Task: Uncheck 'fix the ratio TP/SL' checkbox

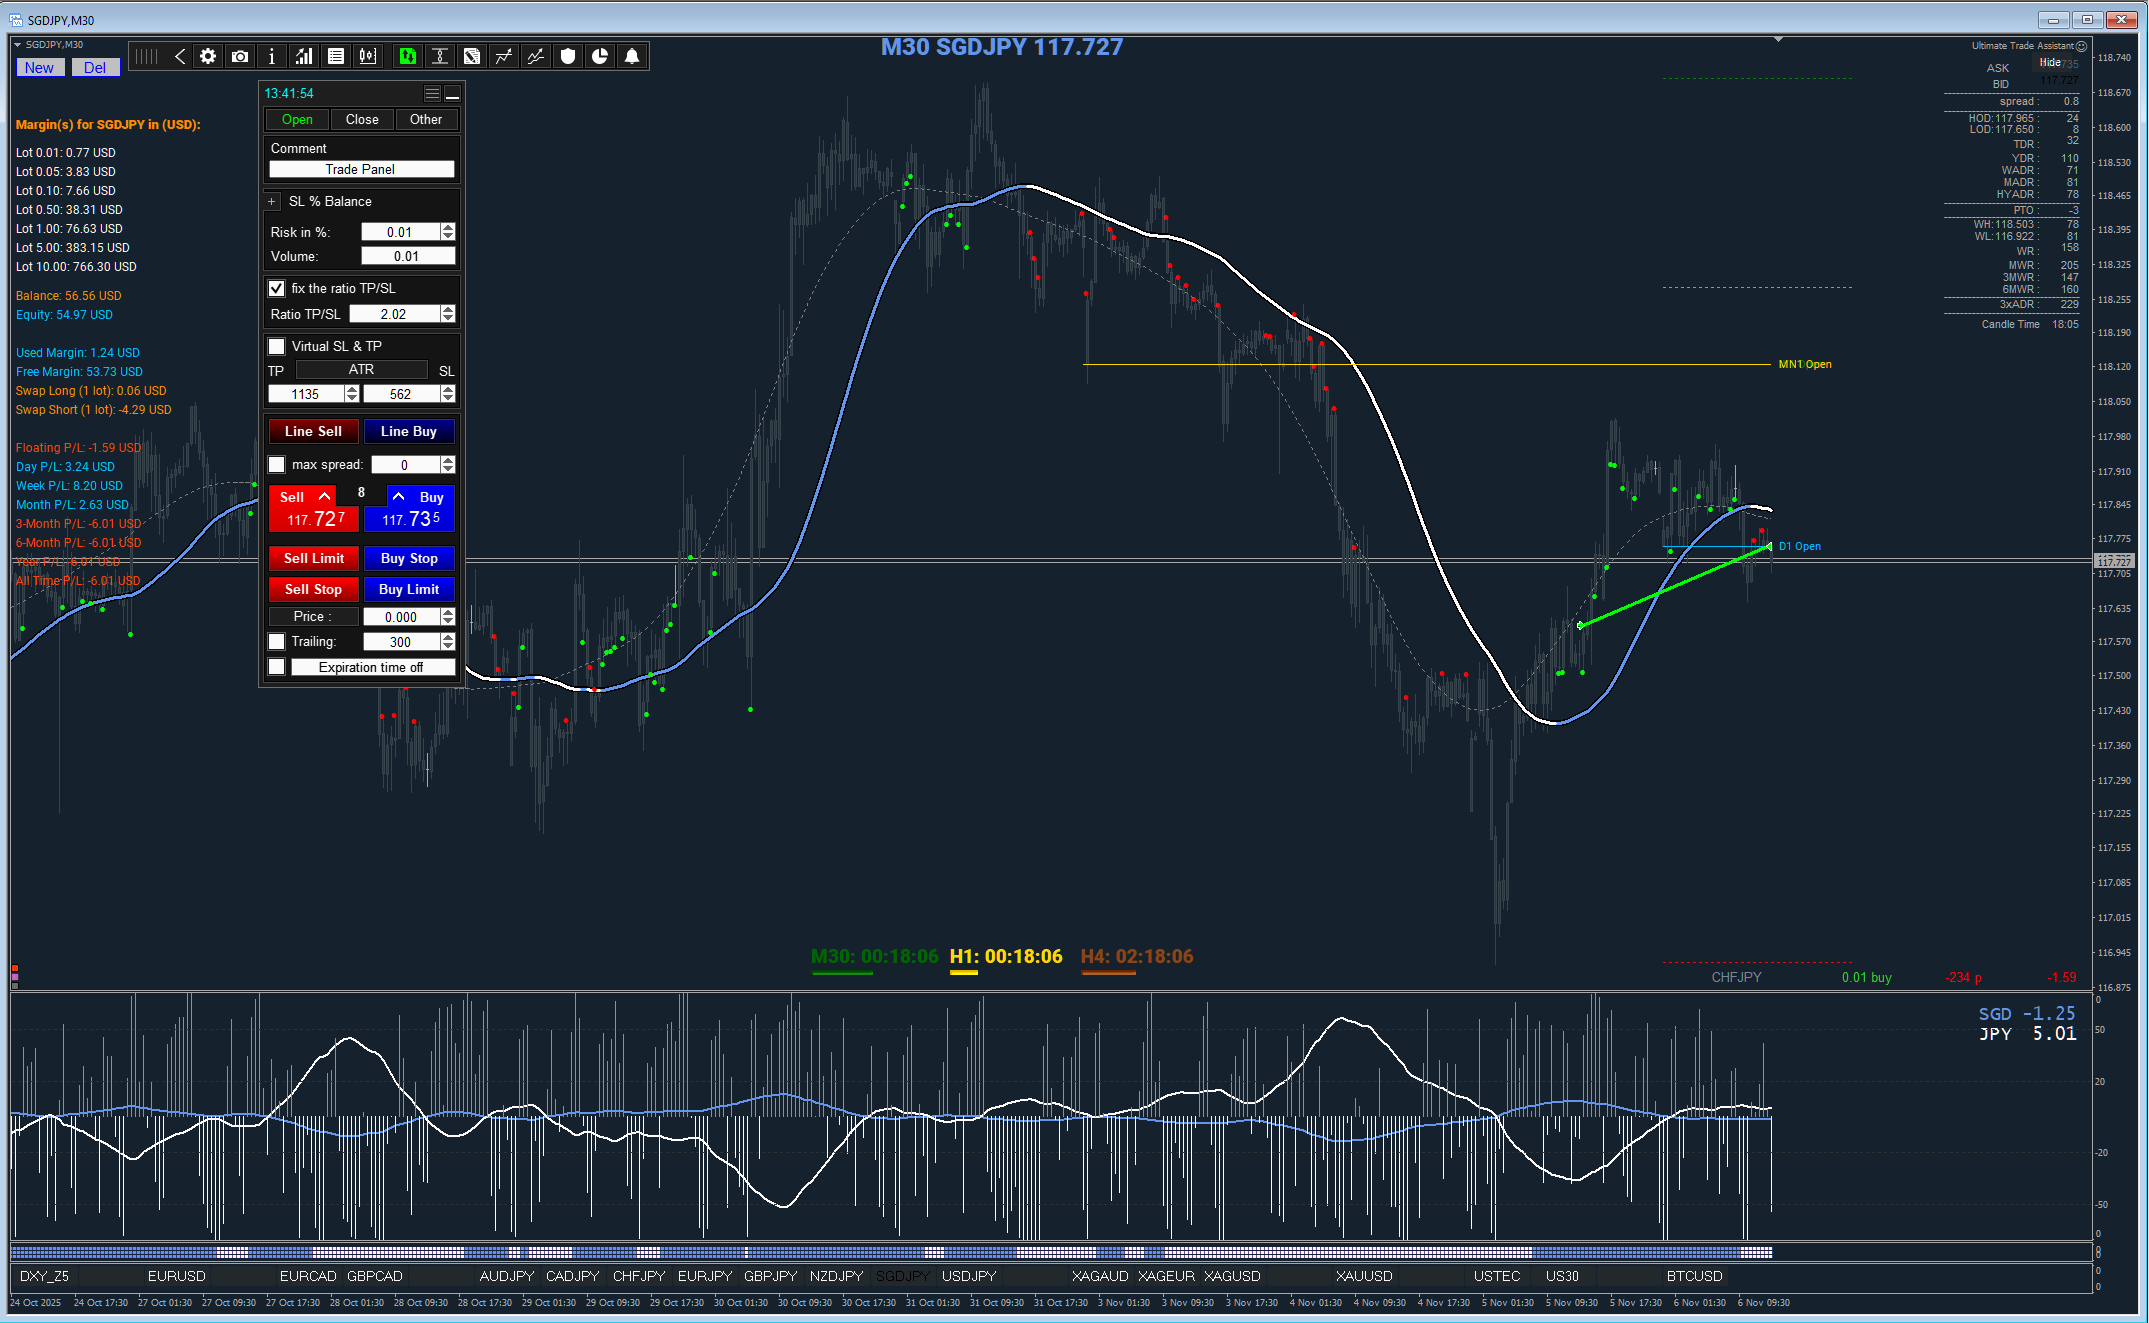Action: 277,288
